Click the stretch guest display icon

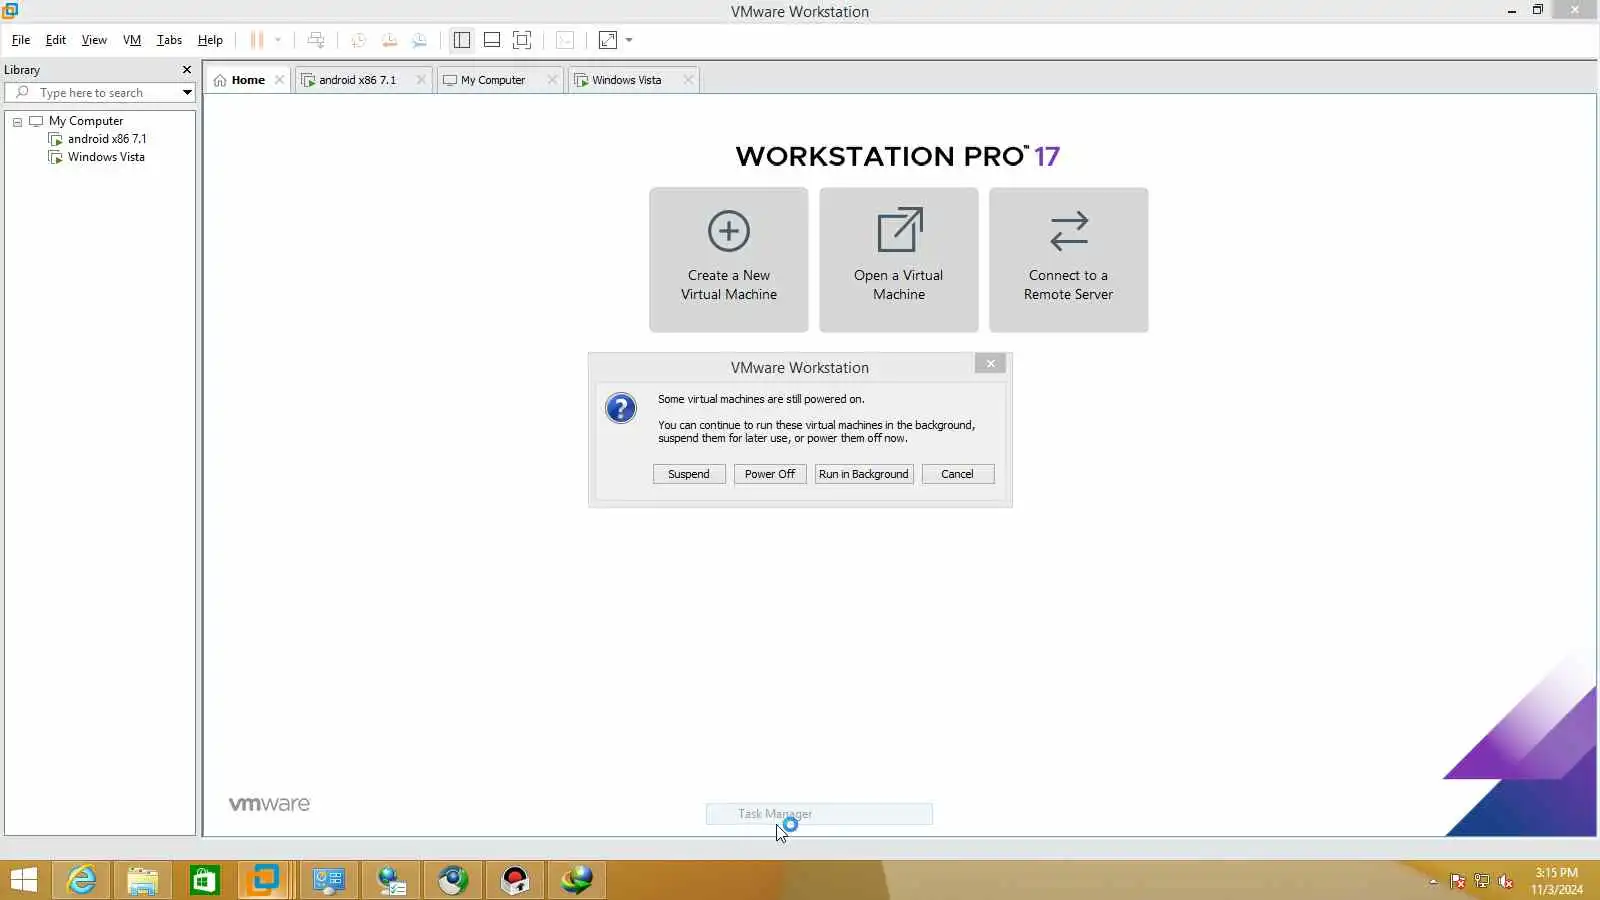[608, 40]
